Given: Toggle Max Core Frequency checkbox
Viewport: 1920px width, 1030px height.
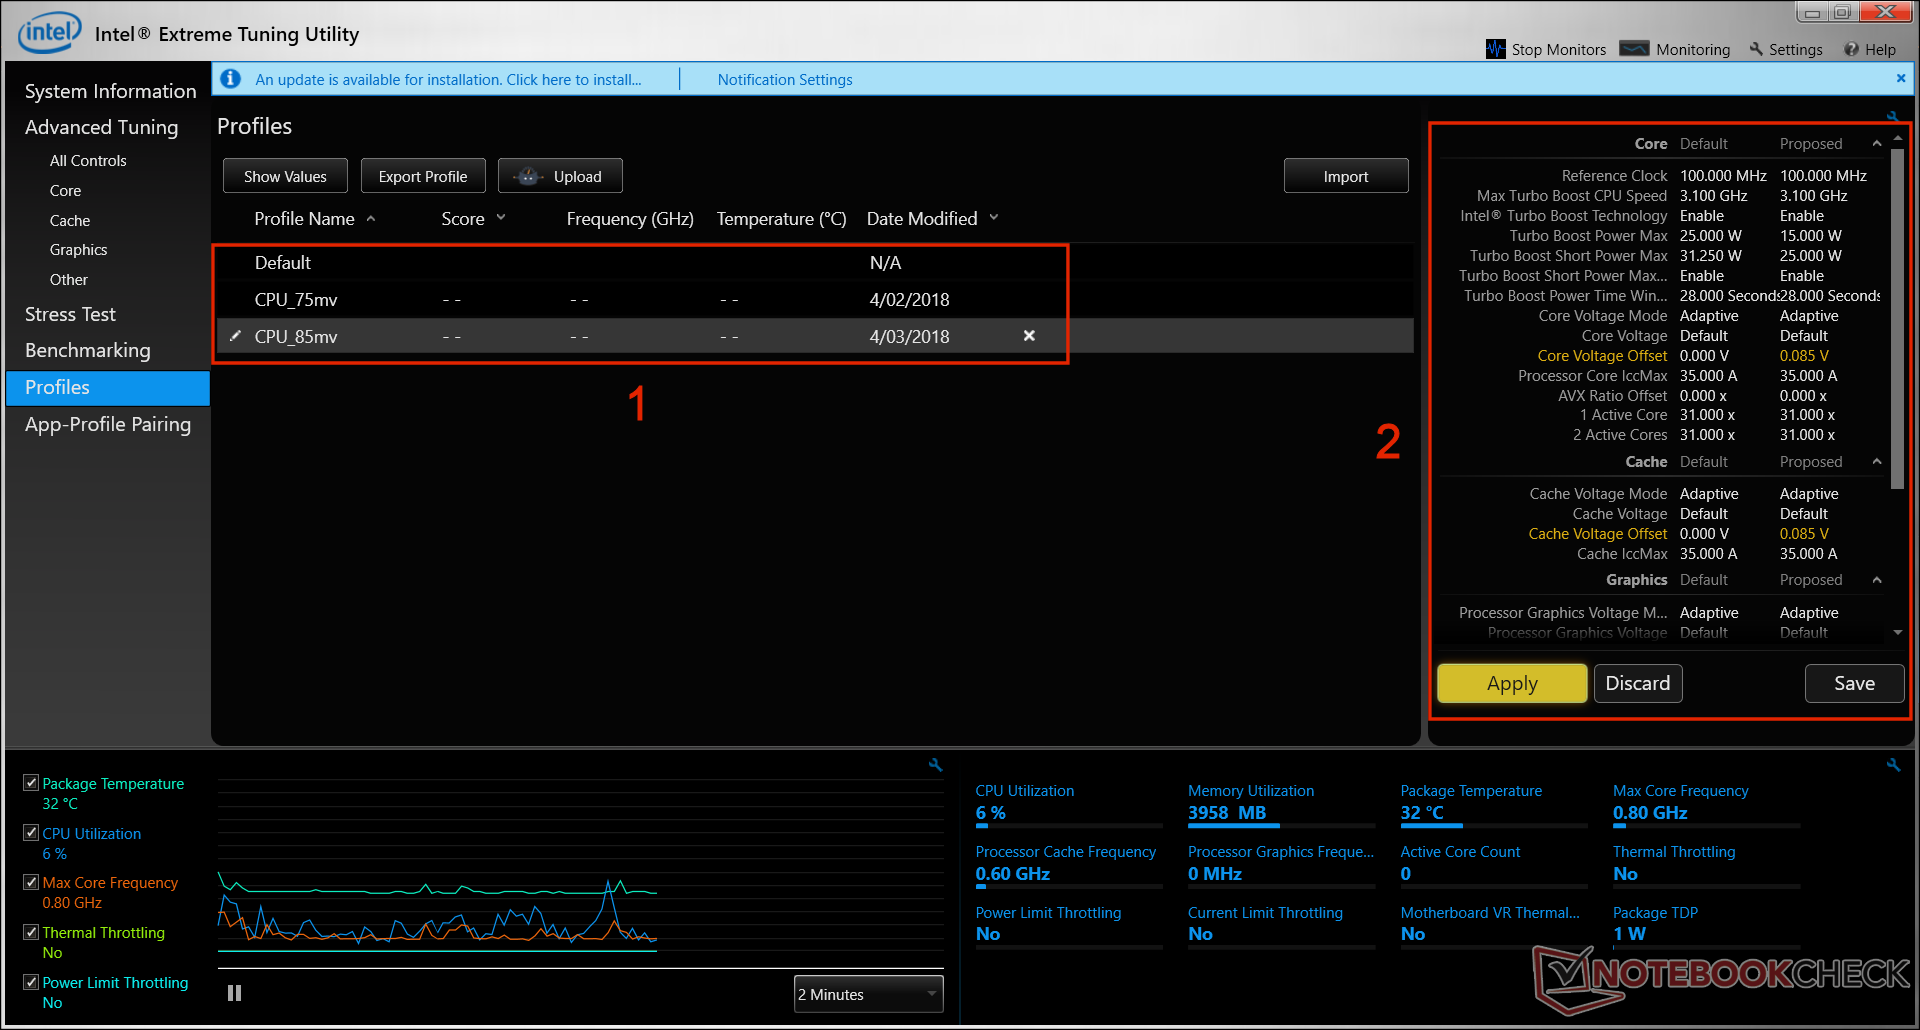Looking at the screenshot, I should pyautogui.click(x=31, y=882).
